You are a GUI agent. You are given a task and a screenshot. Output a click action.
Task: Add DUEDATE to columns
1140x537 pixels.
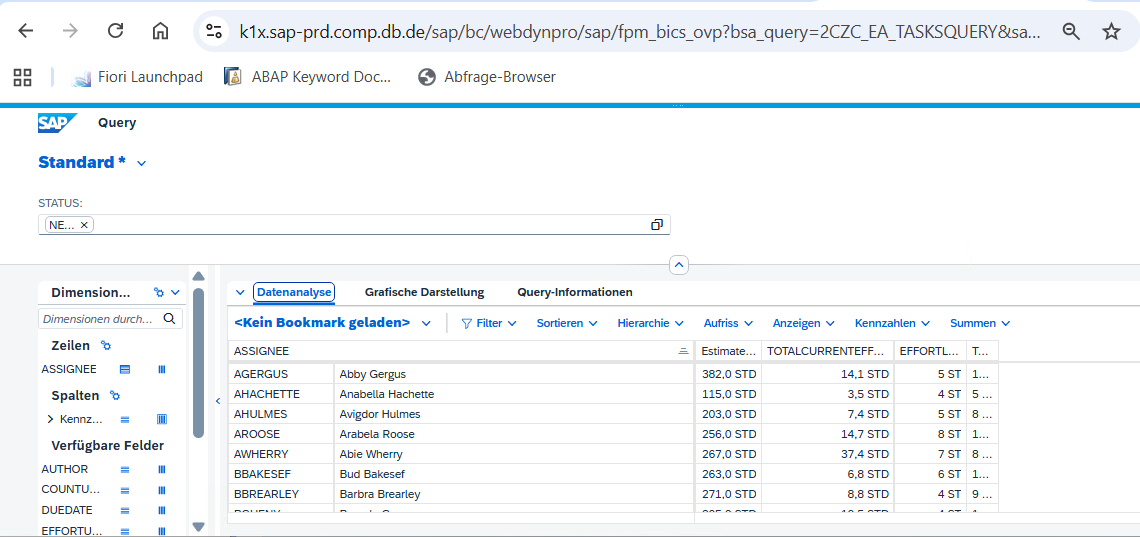point(162,511)
